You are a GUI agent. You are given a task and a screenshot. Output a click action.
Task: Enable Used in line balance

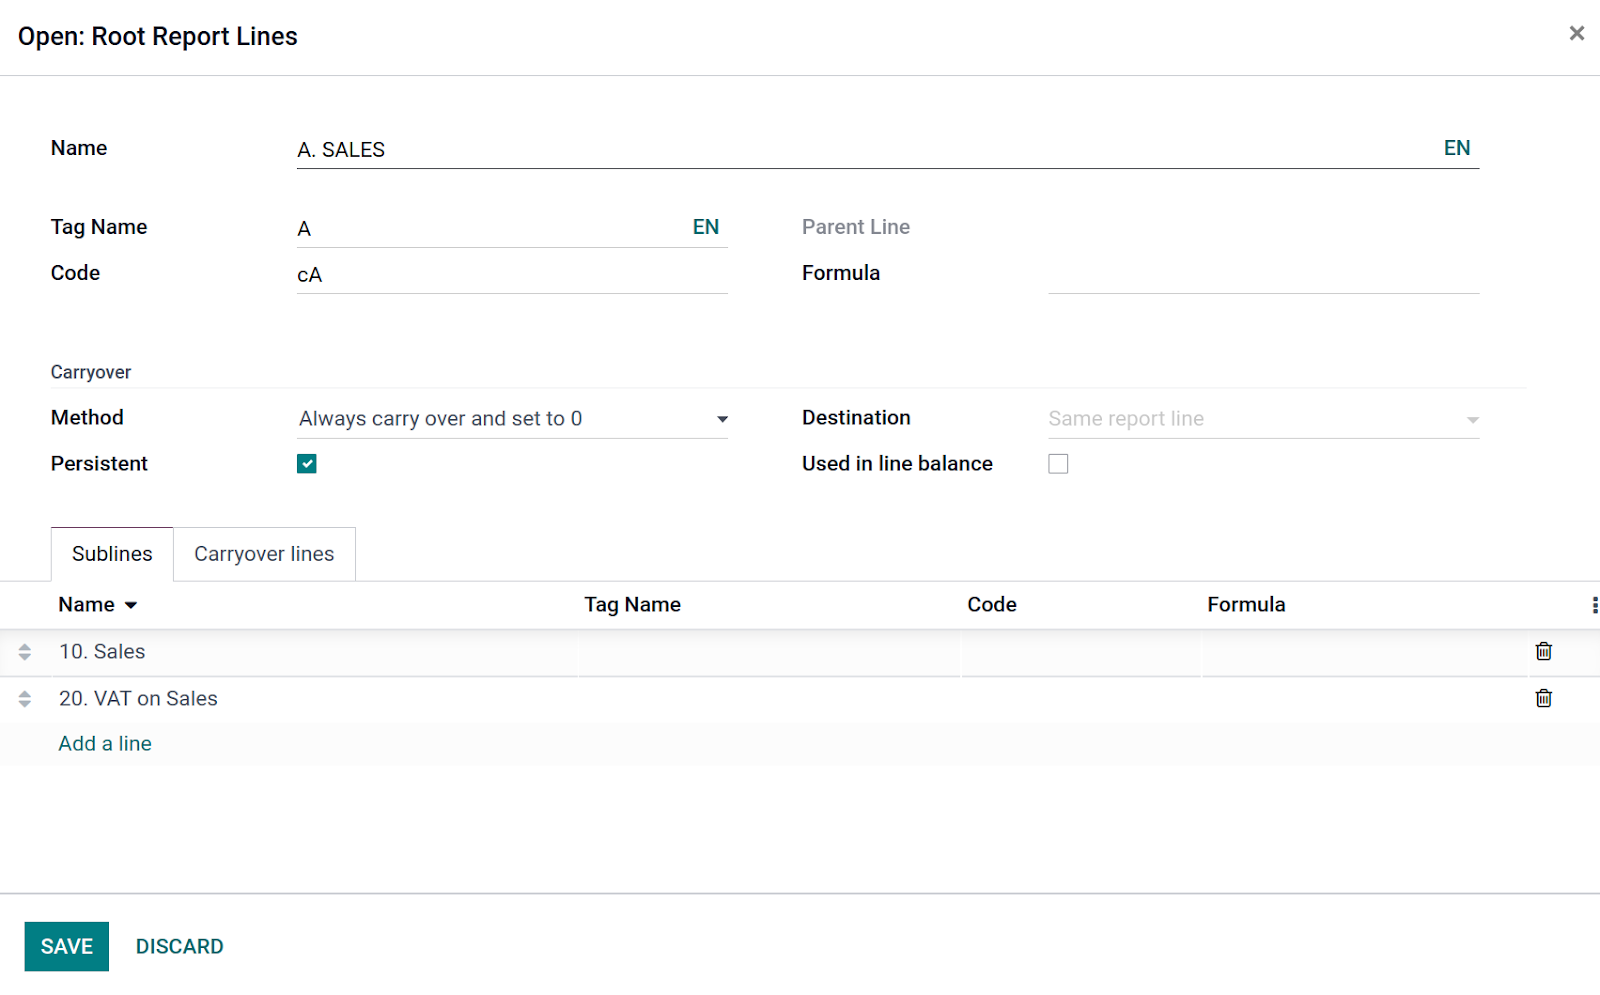click(x=1058, y=464)
